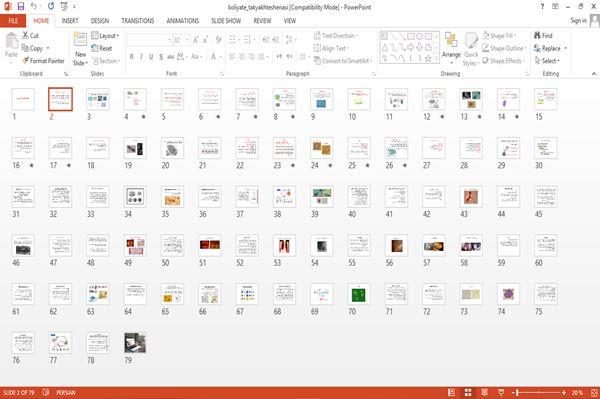Image resolution: width=600 pixels, height=399 pixels.
Task: Open the Shape Outline dropdown
Action: coord(504,48)
